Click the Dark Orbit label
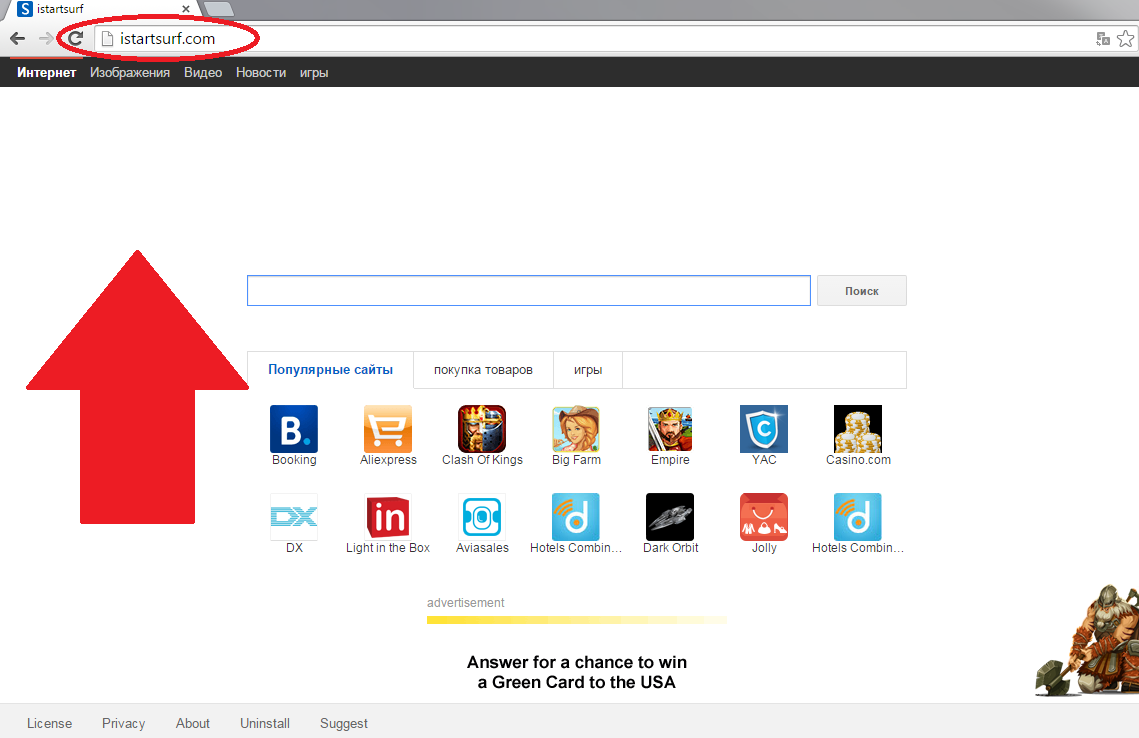The height and width of the screenshot is (738, 1139). point(670,548)
